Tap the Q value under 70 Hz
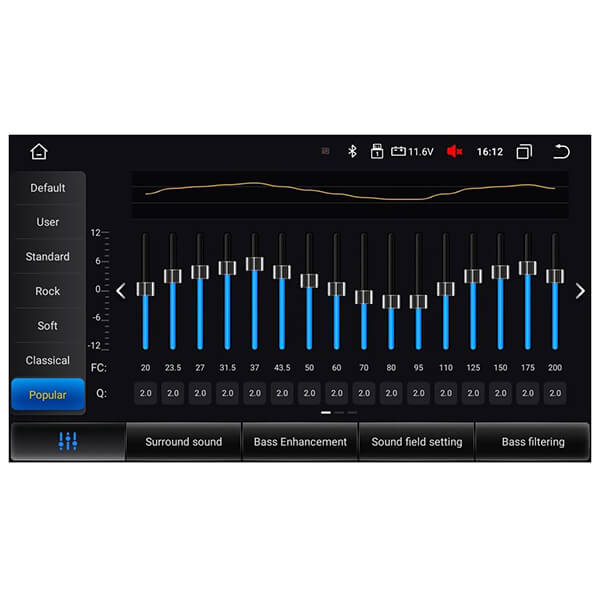Image resolution: width=600 pixels, height=600 pixels. click(364, 393)
